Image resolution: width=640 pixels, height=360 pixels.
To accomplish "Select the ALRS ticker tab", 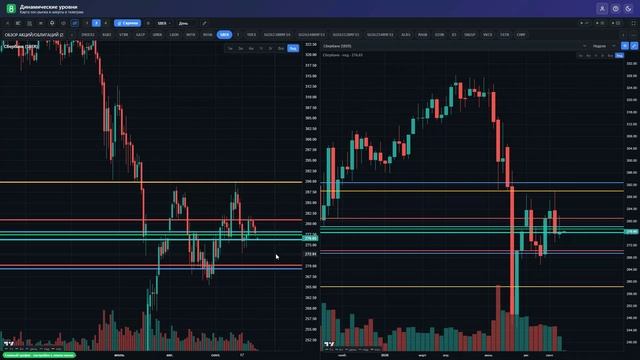I will pyautogui.click(x=406, y=35).
